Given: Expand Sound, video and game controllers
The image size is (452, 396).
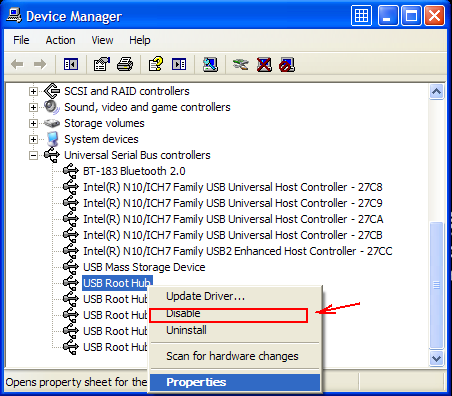Looking at the screenshot, I should point(33,107).
